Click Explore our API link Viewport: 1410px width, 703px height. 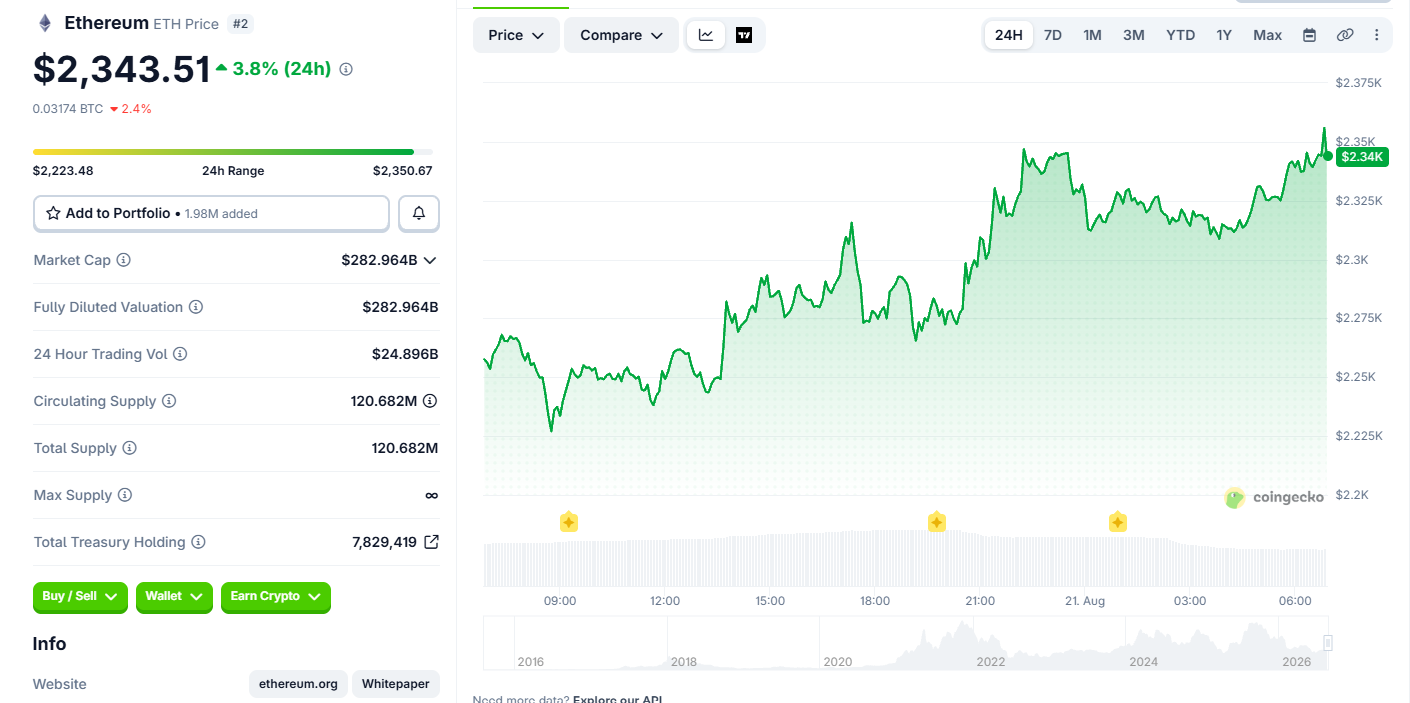(617, 699)
